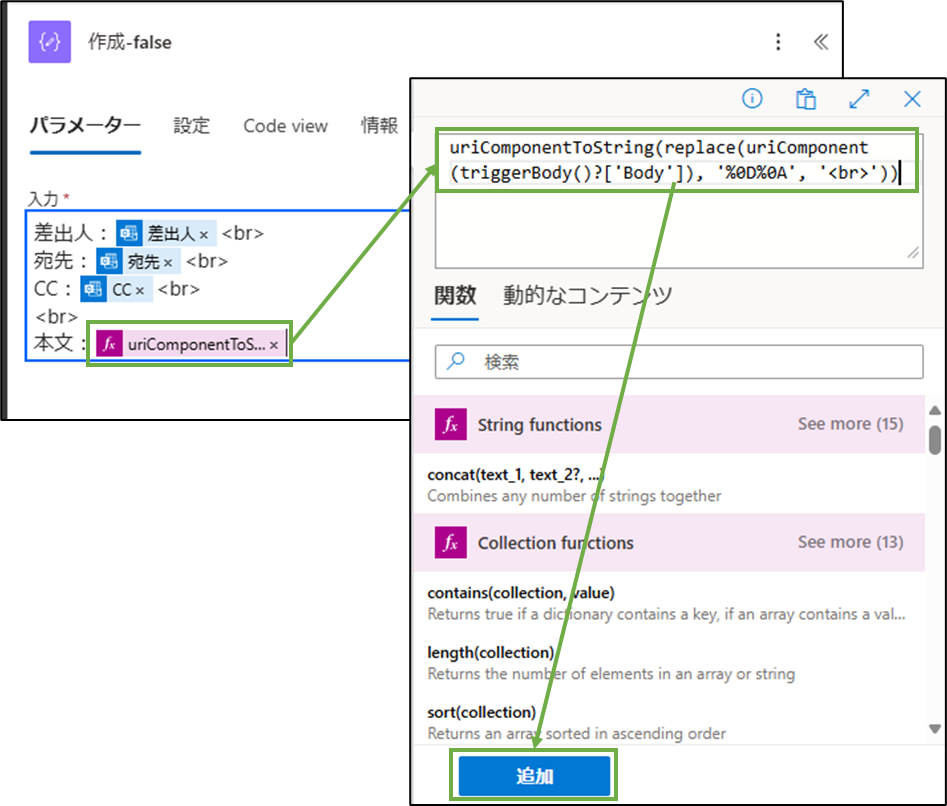The height and width of the screenshot is (806, 947).
Task: Click the 作成-false action title
Action: (130, 42)
